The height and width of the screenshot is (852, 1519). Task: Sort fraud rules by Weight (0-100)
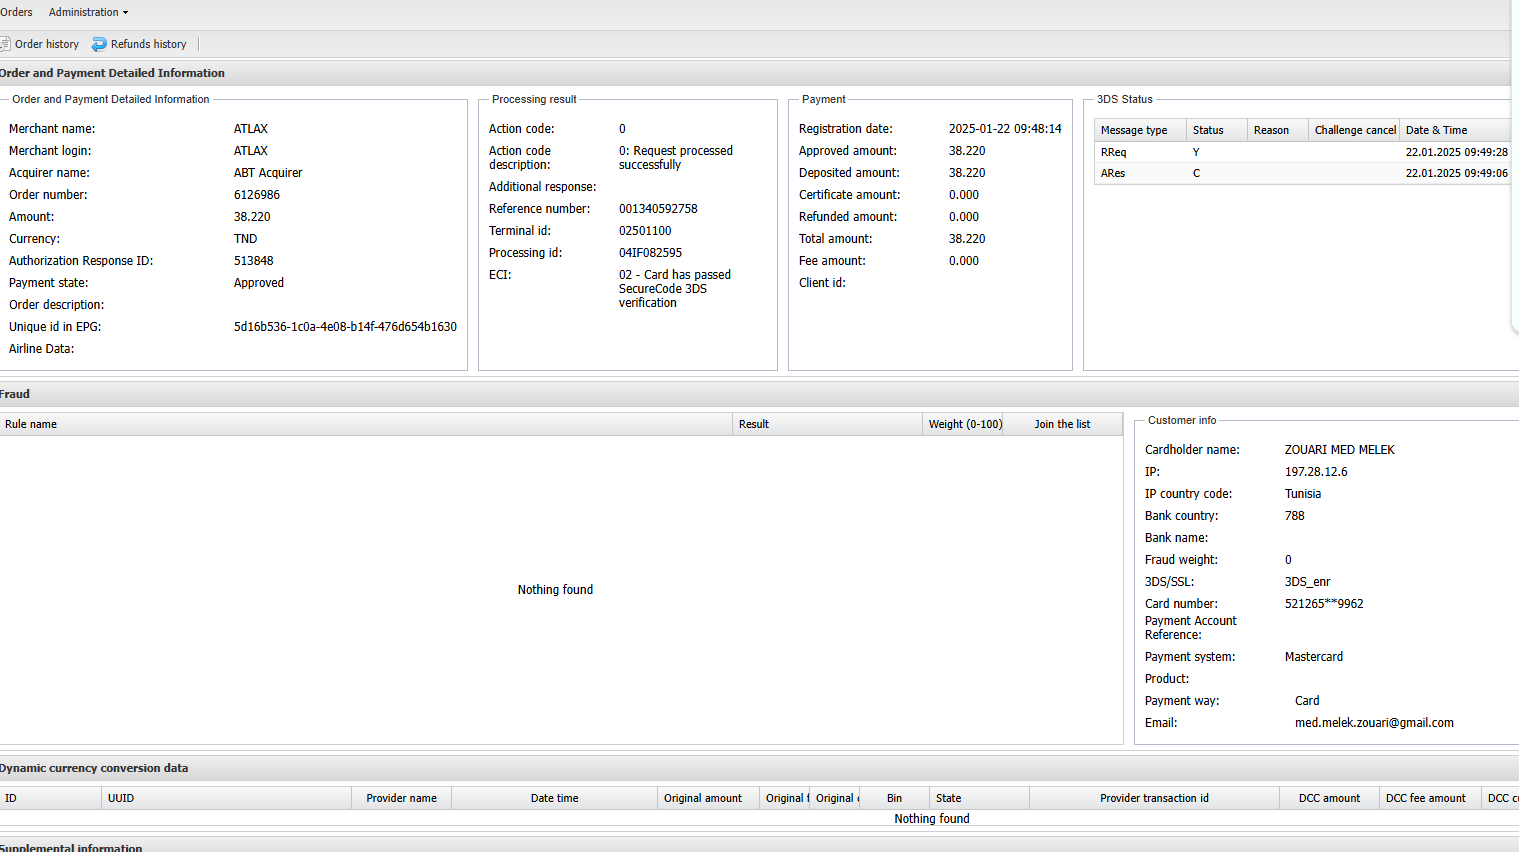(964, 424)
